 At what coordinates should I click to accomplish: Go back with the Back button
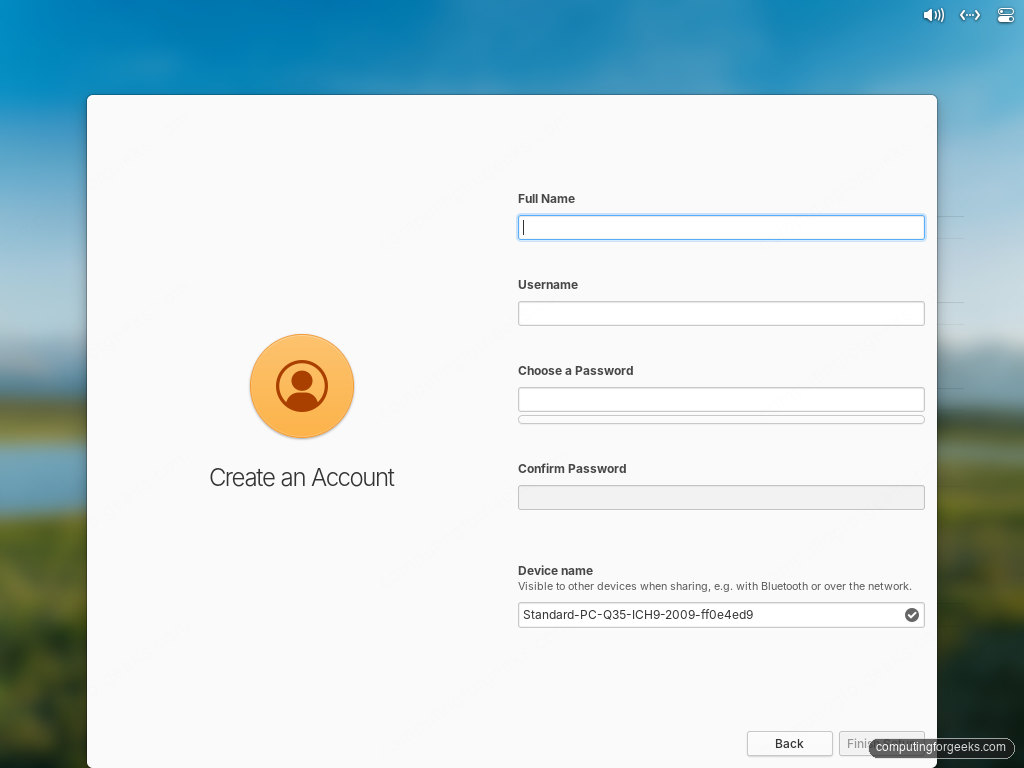790,743
